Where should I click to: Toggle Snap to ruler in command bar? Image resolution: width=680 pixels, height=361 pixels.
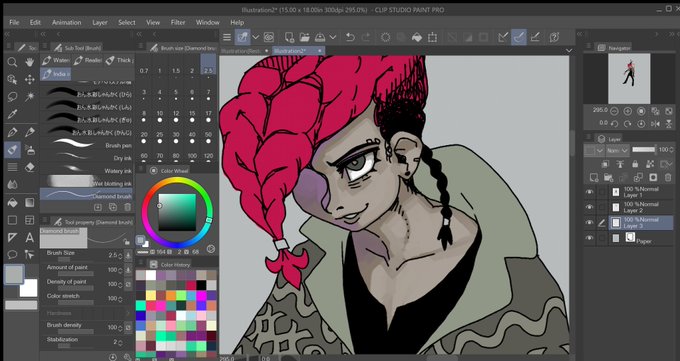[503, 37]
